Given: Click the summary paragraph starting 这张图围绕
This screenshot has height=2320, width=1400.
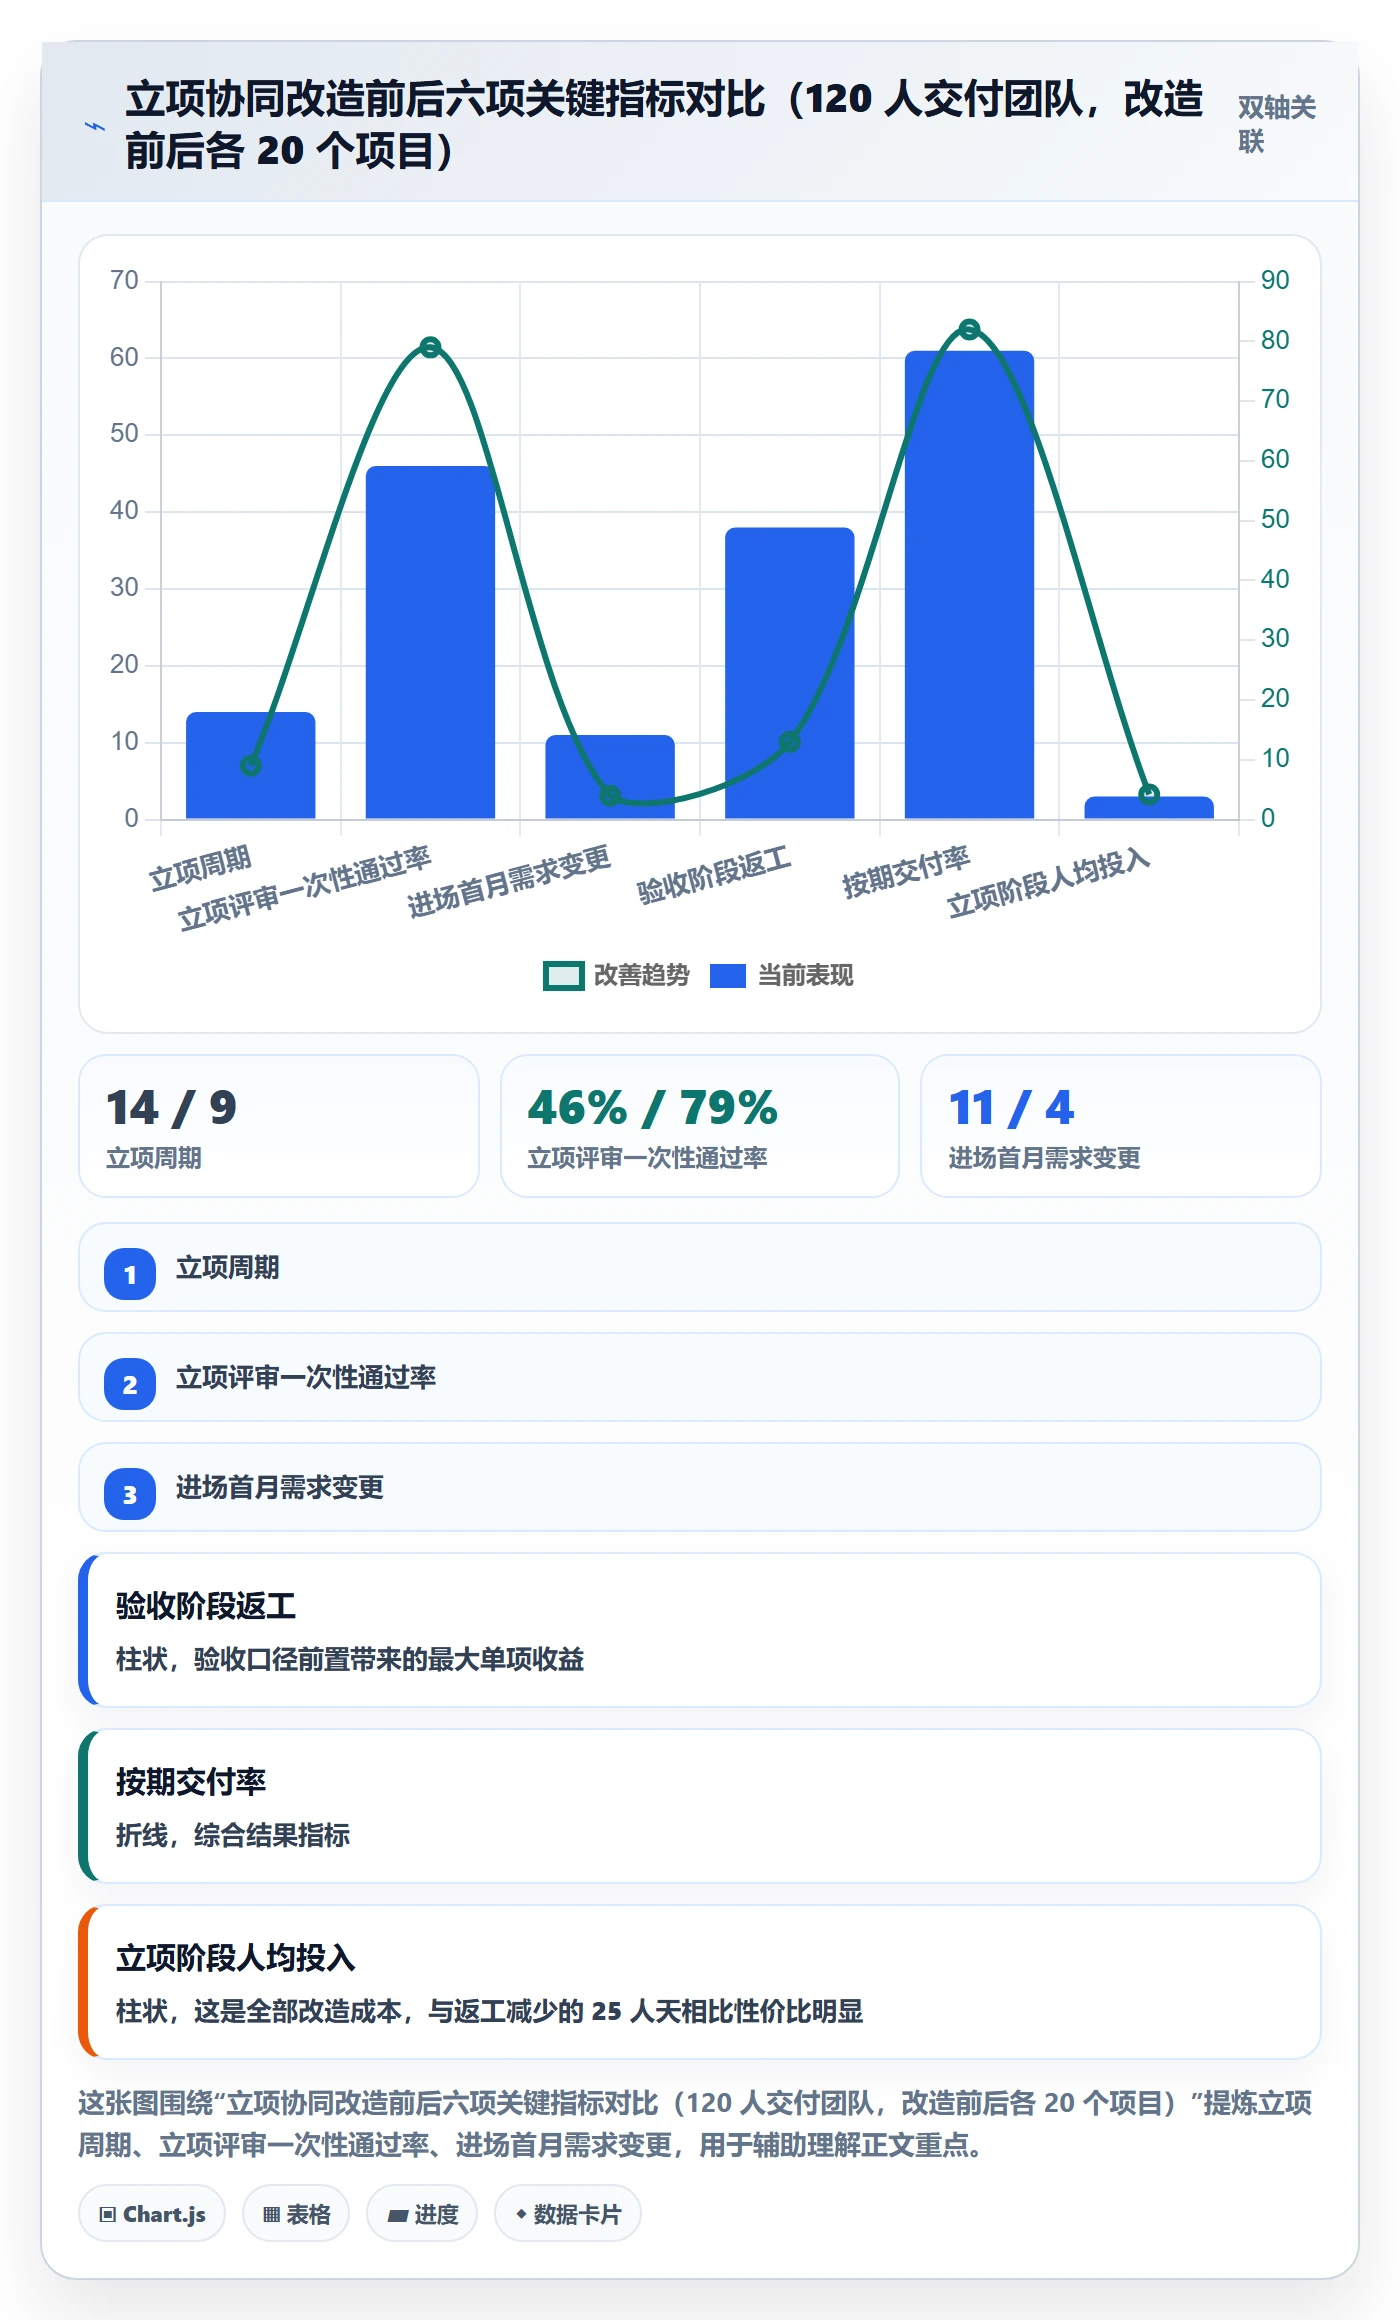Looking at the screenshot, I should pyautogui.click(x=696, y=2124).
